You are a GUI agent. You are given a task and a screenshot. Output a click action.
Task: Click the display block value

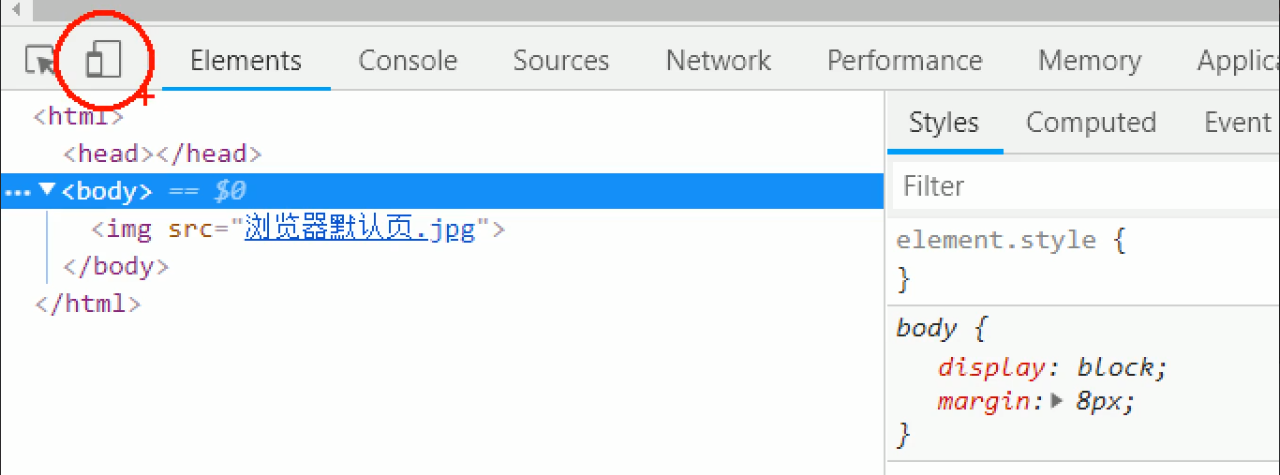pyautogui.click(x=1117, y=367)
